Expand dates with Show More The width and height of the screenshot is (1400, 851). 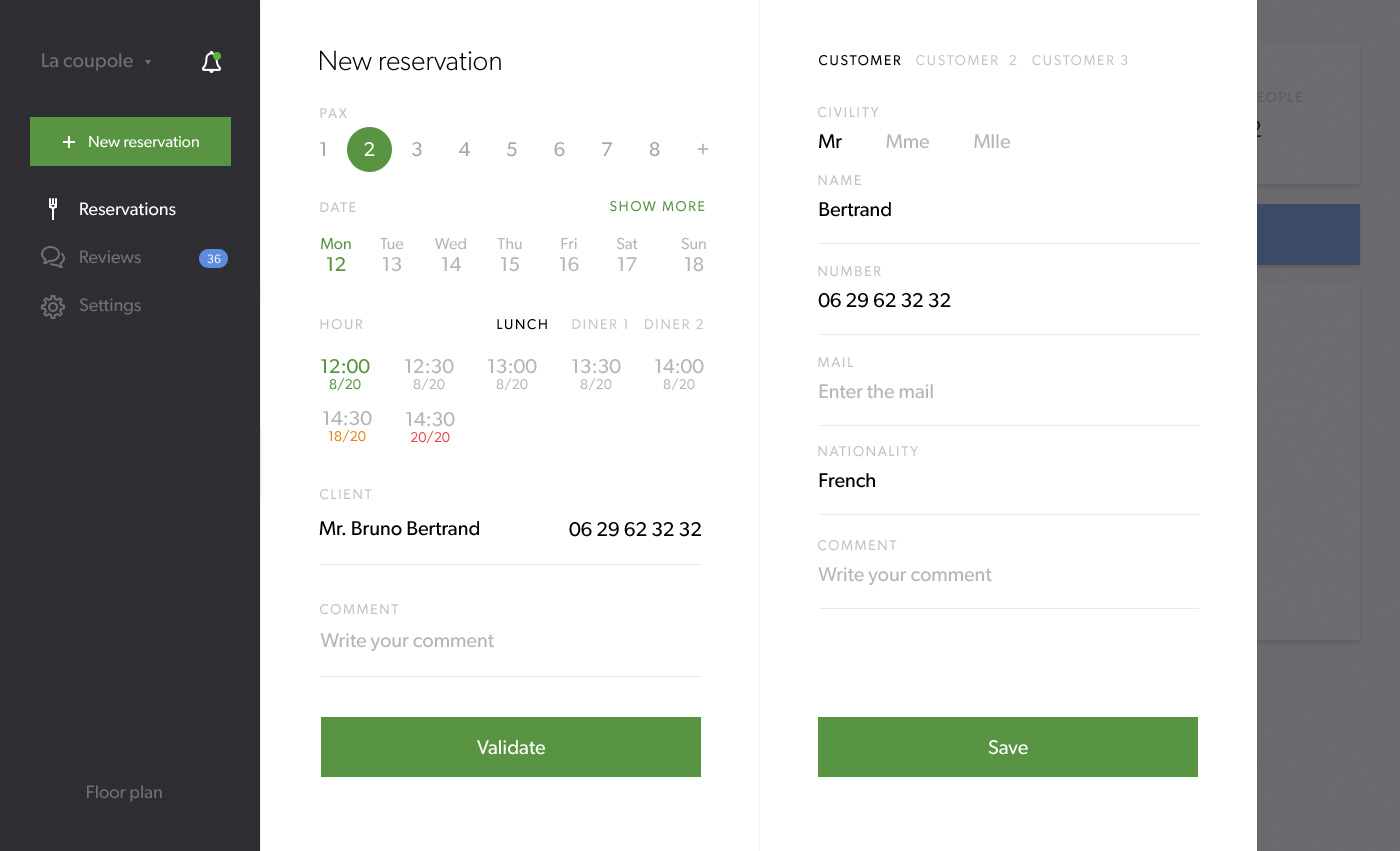click(x=657, y=207)
